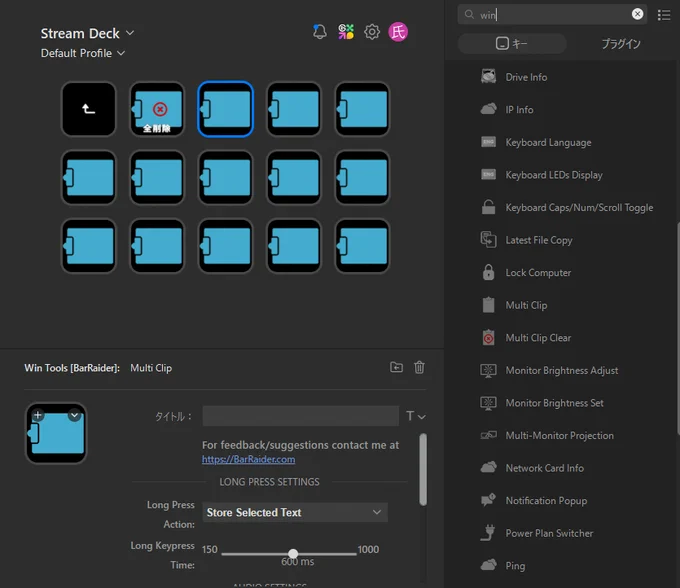
Task: Open the user profile avatar
Action: 398,32
